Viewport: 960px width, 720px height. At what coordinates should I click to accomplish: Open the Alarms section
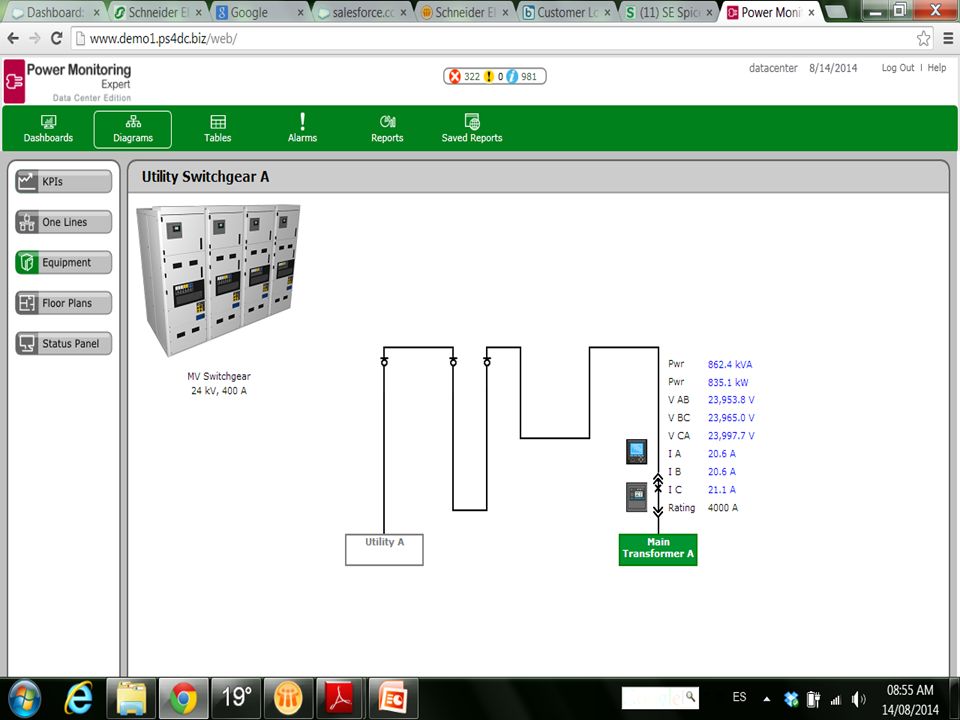click(x=302, y=129)
